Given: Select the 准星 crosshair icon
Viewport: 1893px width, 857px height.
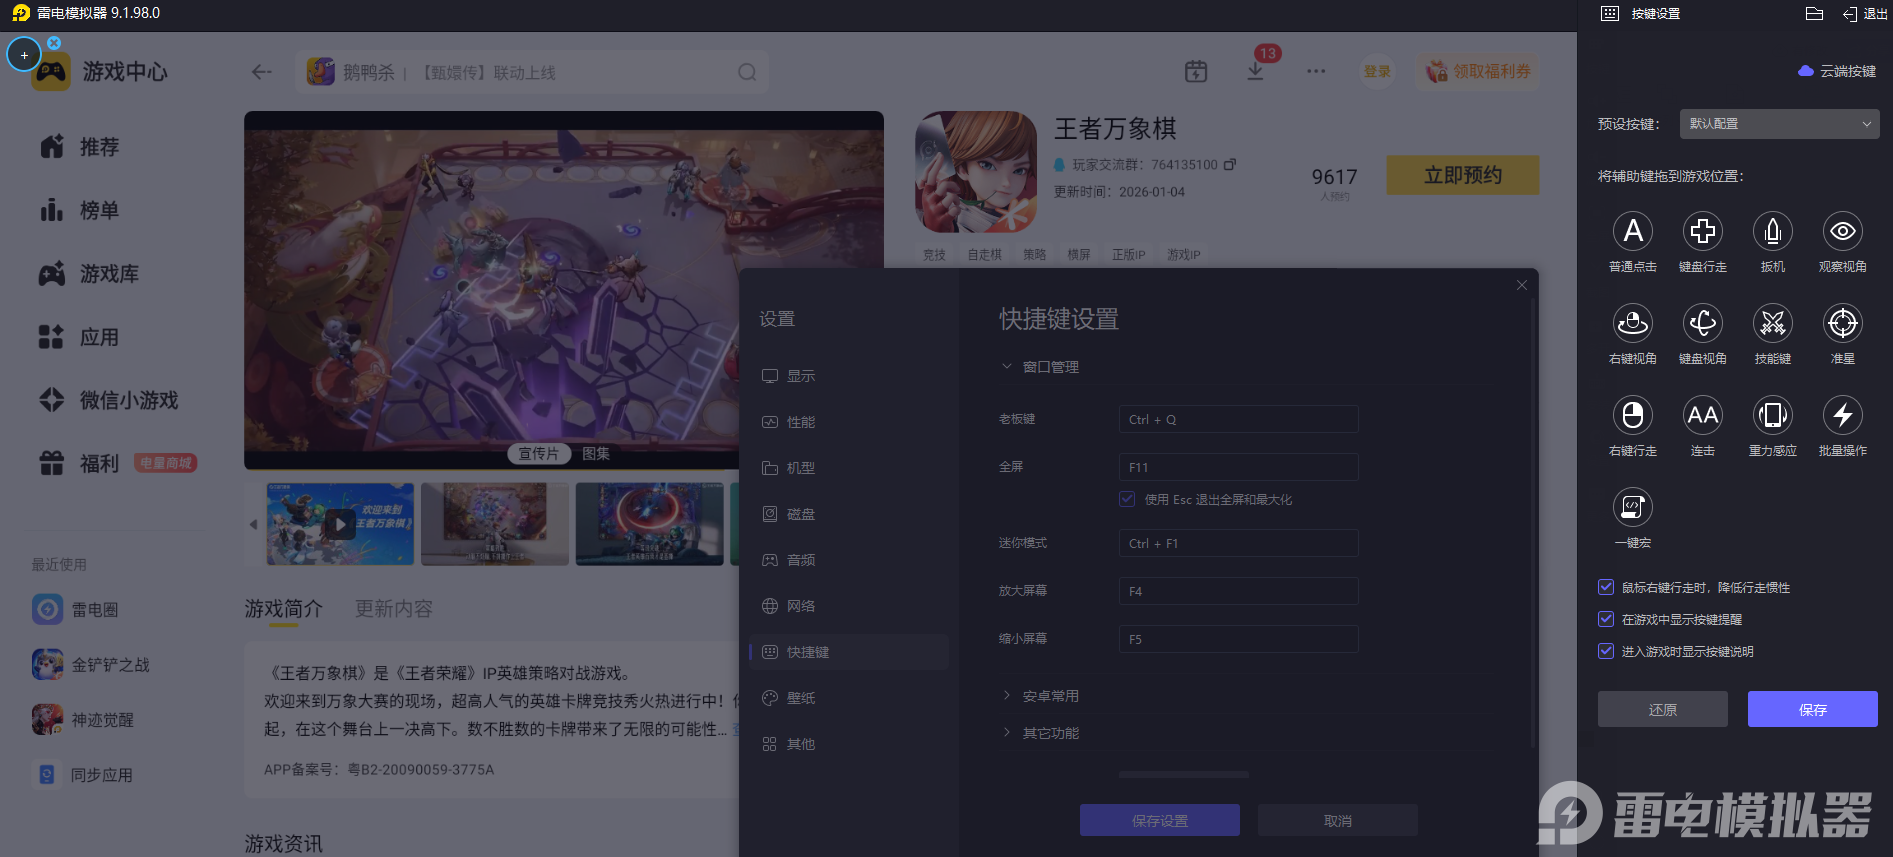Looking at the screenshot, I should click(x=1843, y=323).
